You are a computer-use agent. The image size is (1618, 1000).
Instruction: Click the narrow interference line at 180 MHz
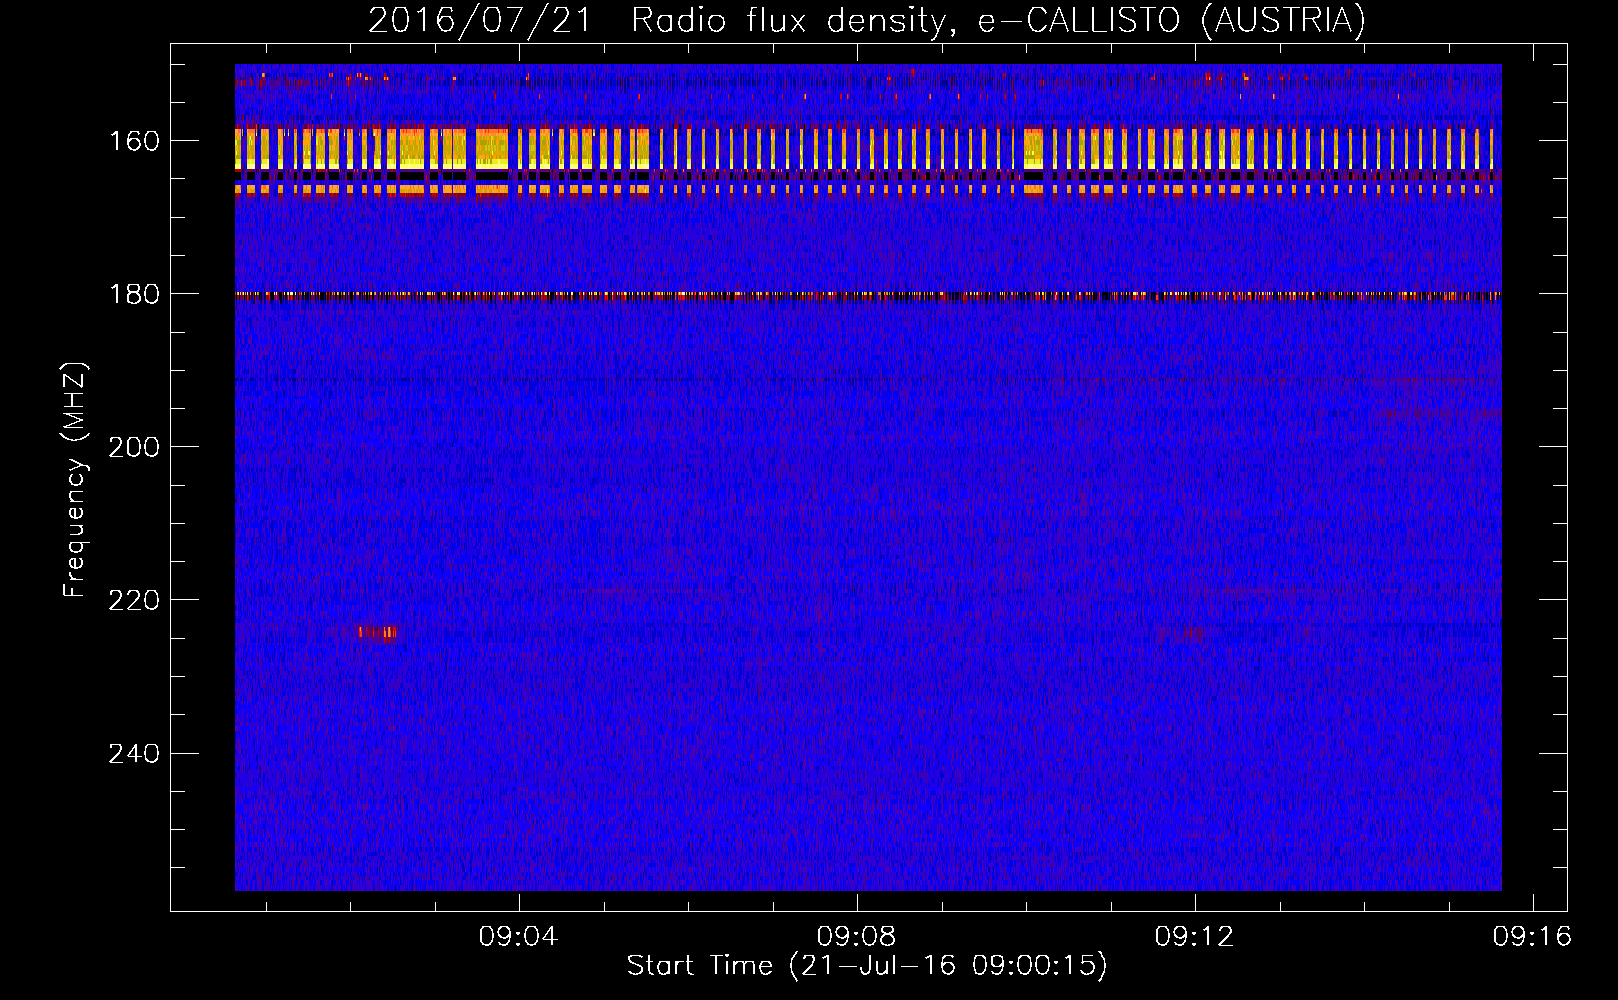[868, 295]
